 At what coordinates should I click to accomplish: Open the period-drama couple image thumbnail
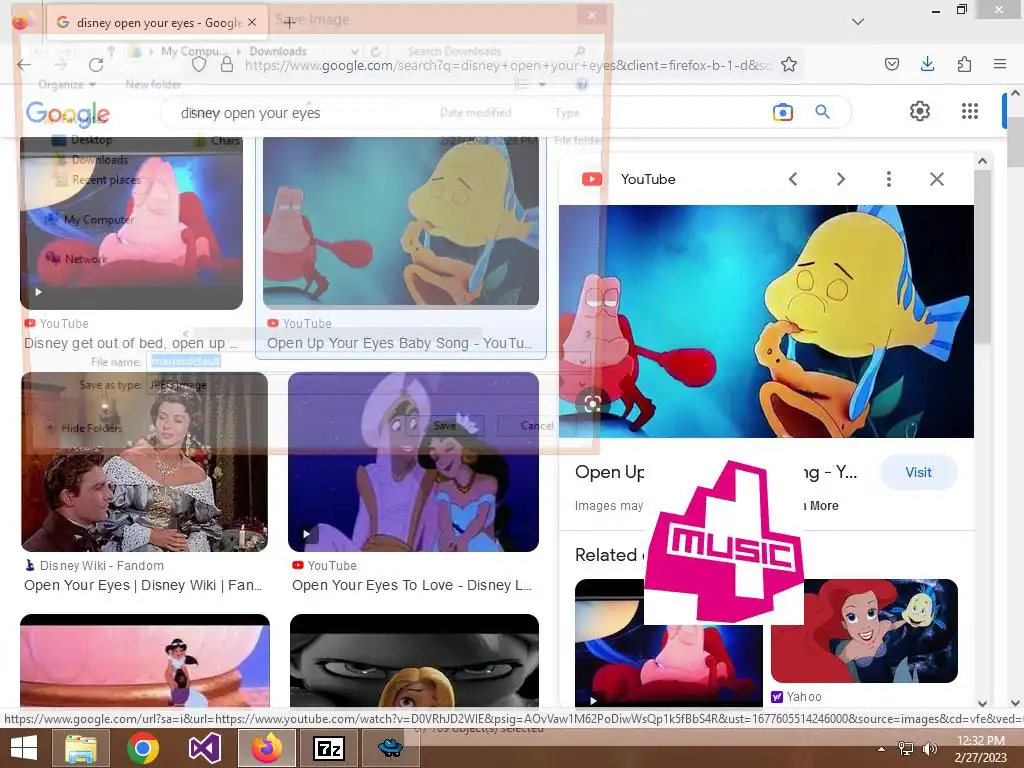pos(144,462)
